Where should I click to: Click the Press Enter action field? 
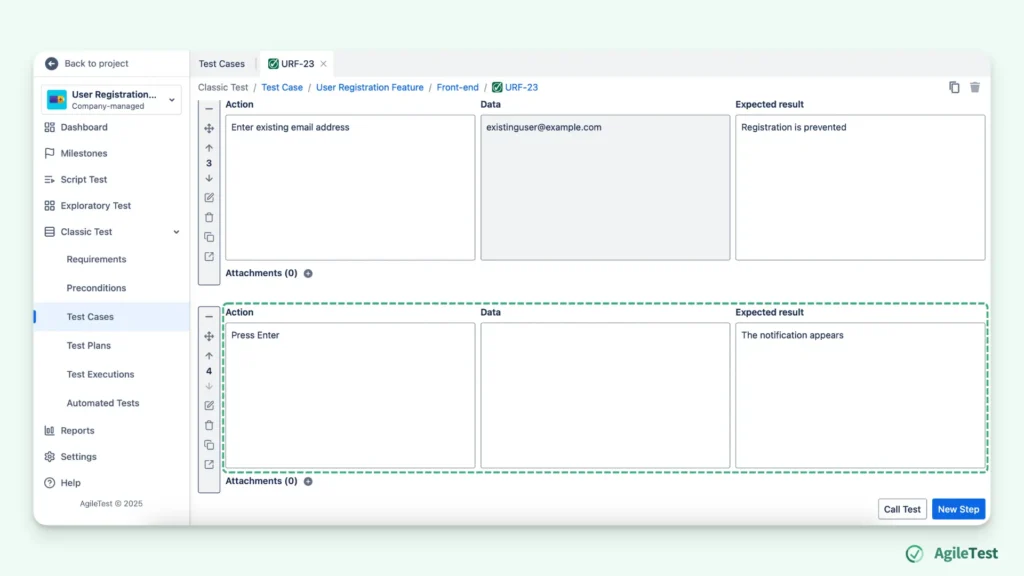tap(350, 395)
